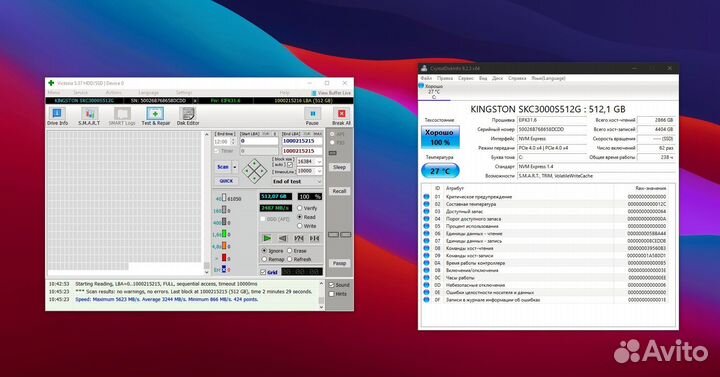720x377 pixels.
Task: Open the Справка menu in CrystalDiskInfo
Action: [517, 79]
